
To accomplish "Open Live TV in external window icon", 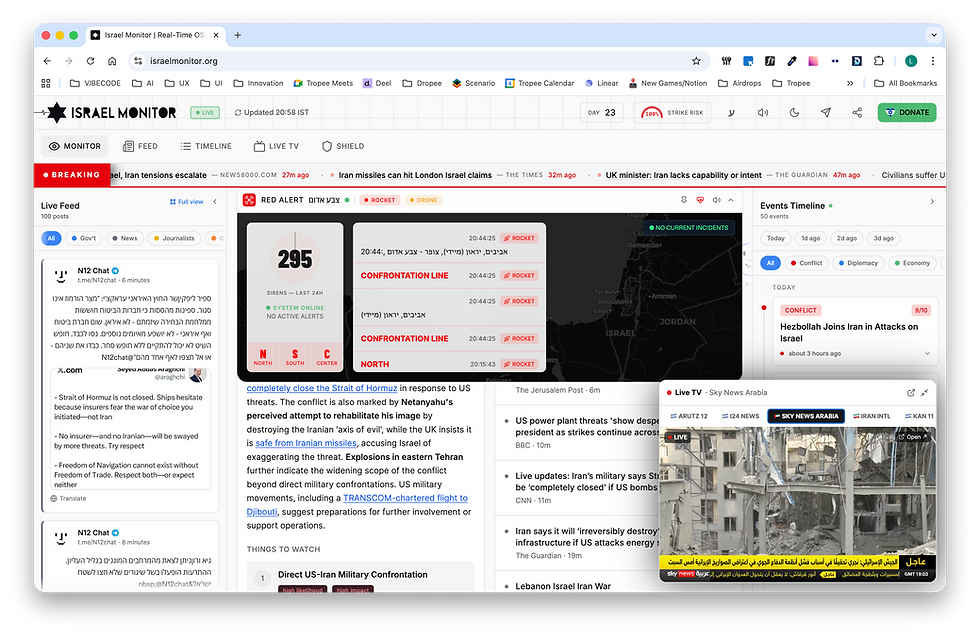I will pos(911,393).
